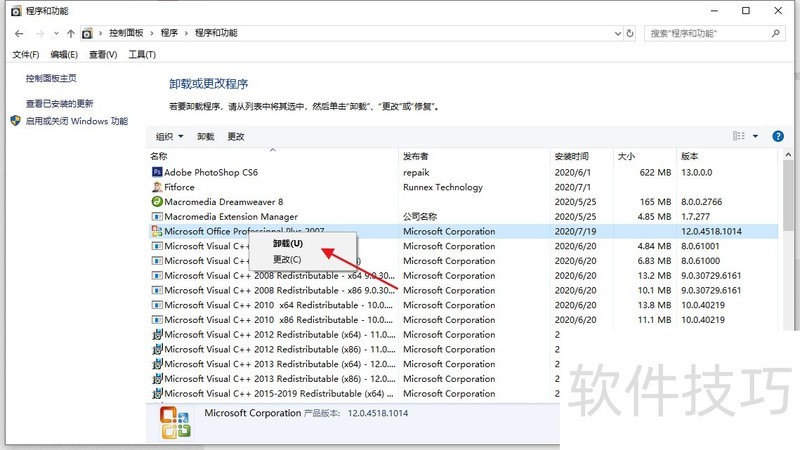Screen dimensions: 800x450
Task: Open 查看已安装的更新 link
Action: [x=60, y=104]
